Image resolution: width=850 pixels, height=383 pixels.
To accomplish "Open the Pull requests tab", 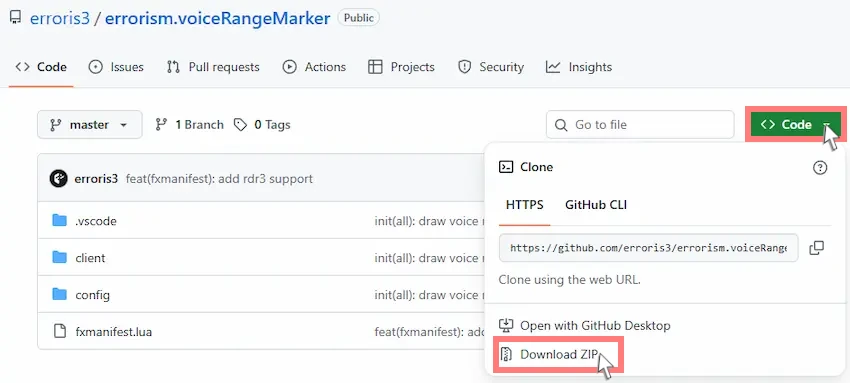I will tap(213, 67).
